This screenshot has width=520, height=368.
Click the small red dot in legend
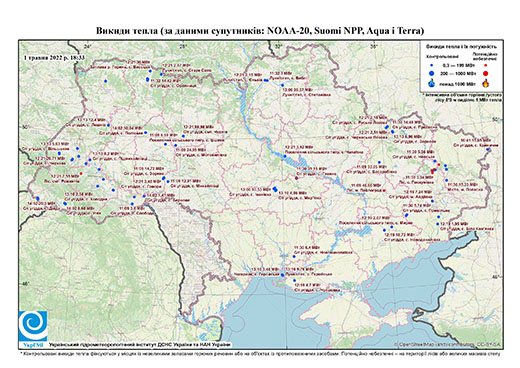[x=486, y=66]
